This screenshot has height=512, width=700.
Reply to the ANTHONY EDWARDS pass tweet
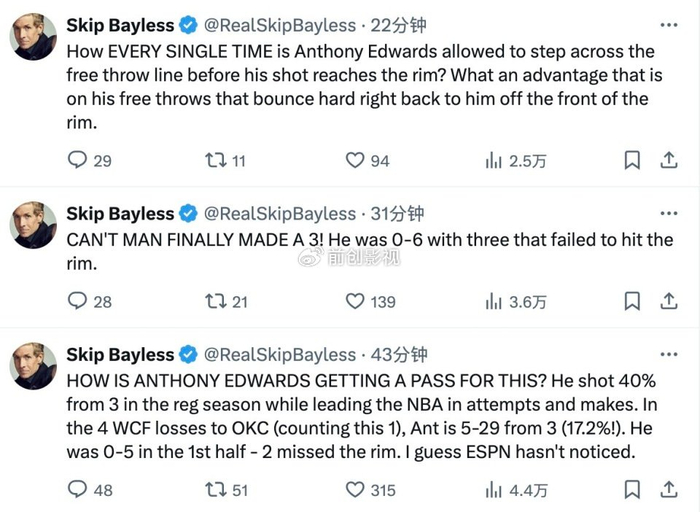coord(78,489)
